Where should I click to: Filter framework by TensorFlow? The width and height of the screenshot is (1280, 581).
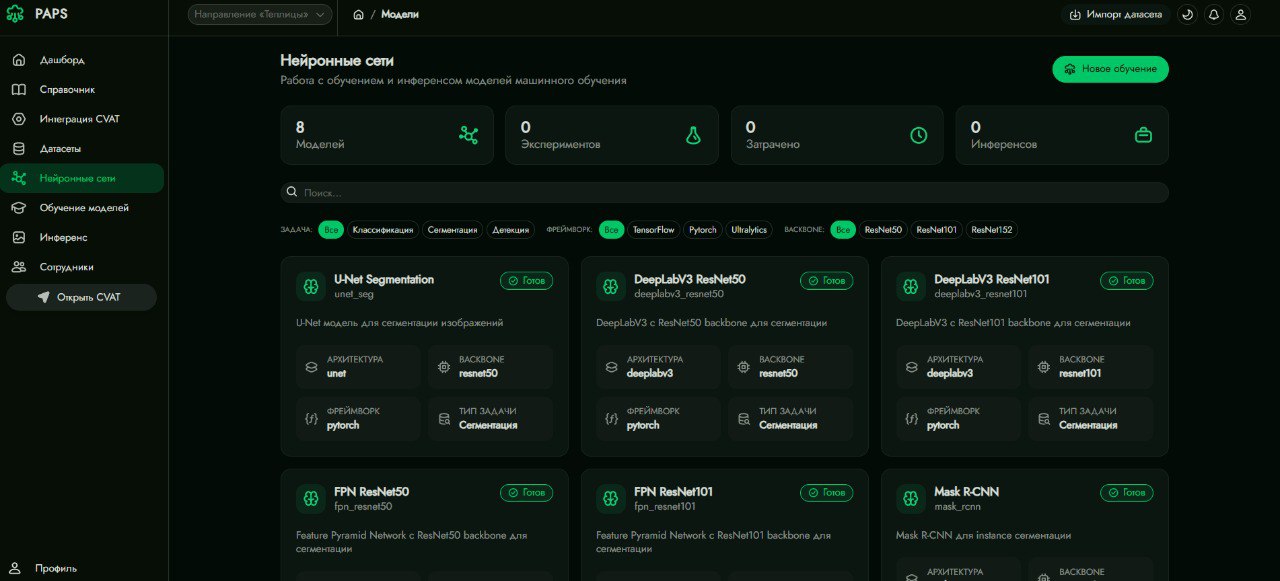click(x=654, y=230)
